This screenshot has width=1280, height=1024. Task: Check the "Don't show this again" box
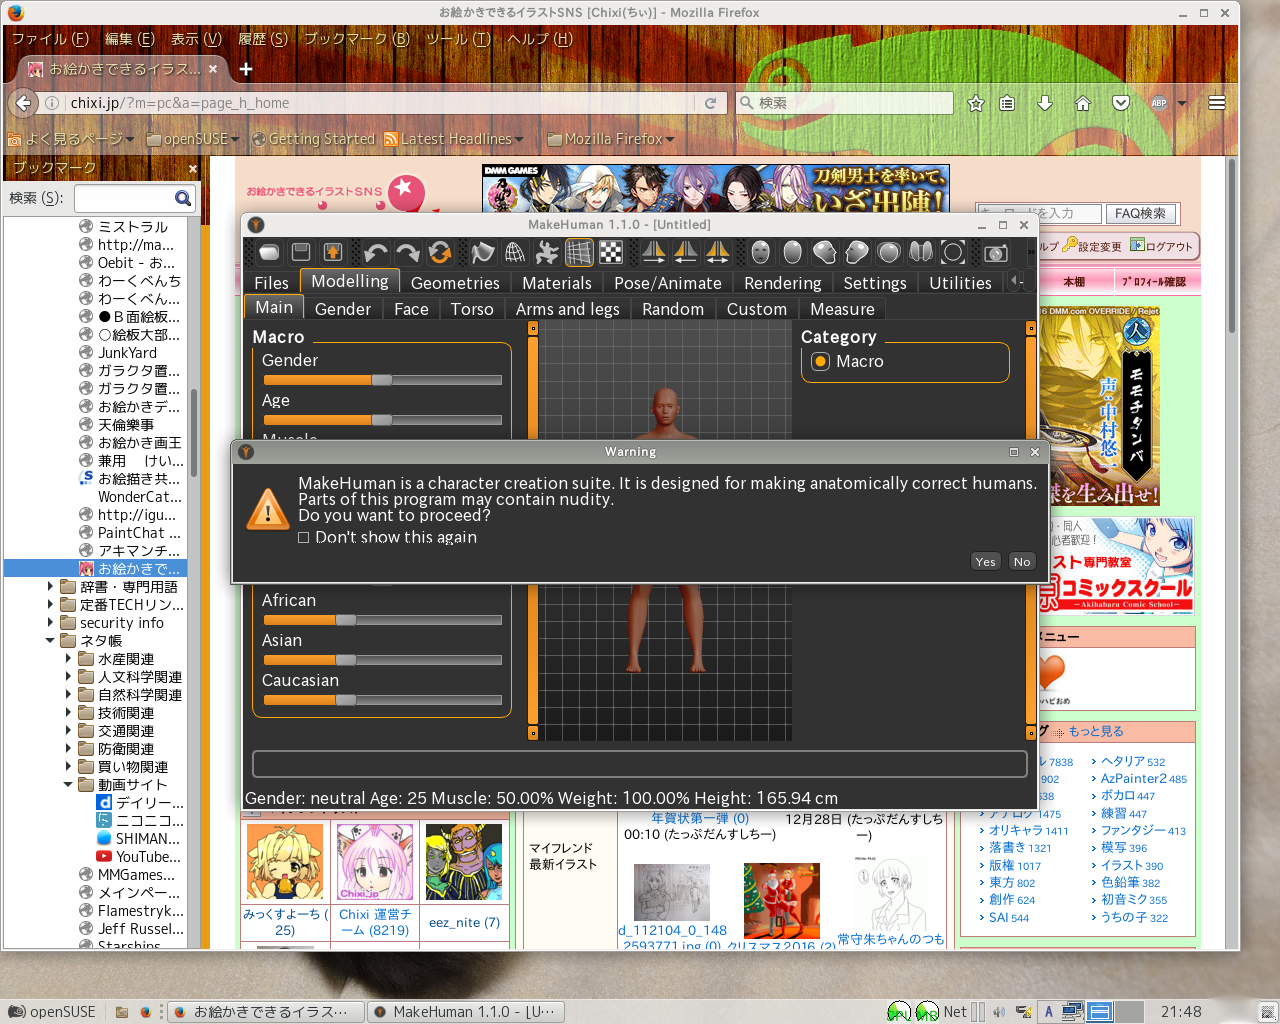[x=304, y=538]
